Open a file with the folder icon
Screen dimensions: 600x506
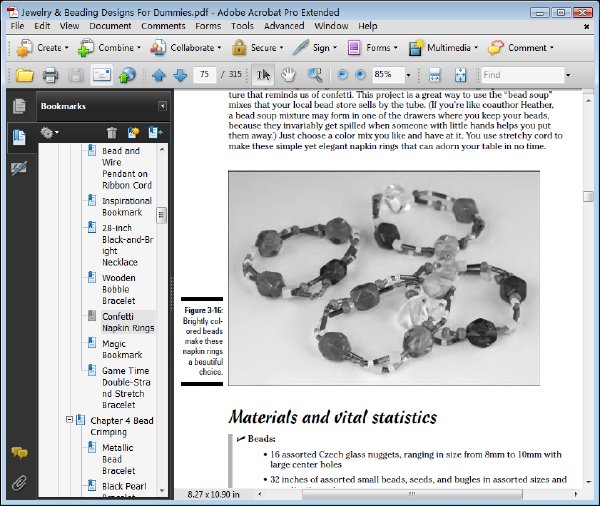(25, 75)
